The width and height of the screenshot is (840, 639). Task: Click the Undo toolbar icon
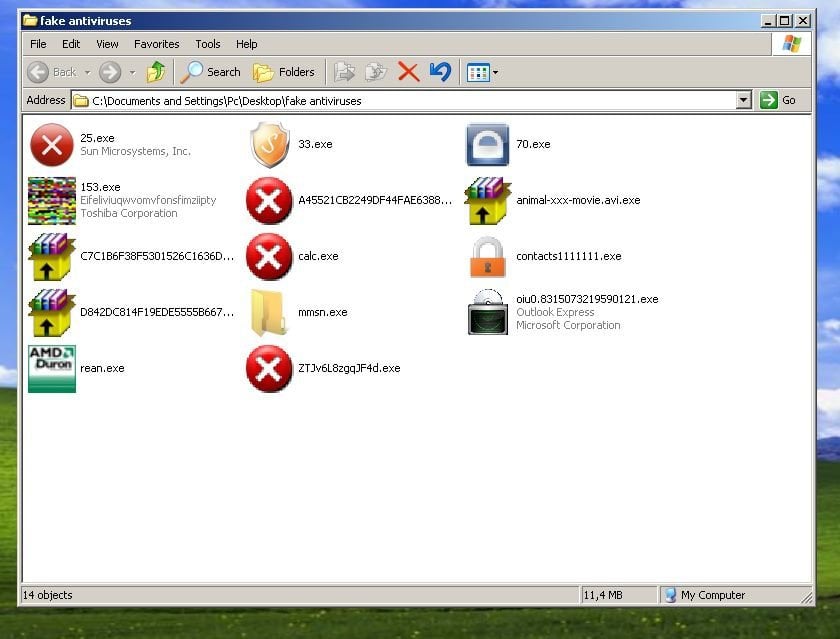[x=440, y=72]
